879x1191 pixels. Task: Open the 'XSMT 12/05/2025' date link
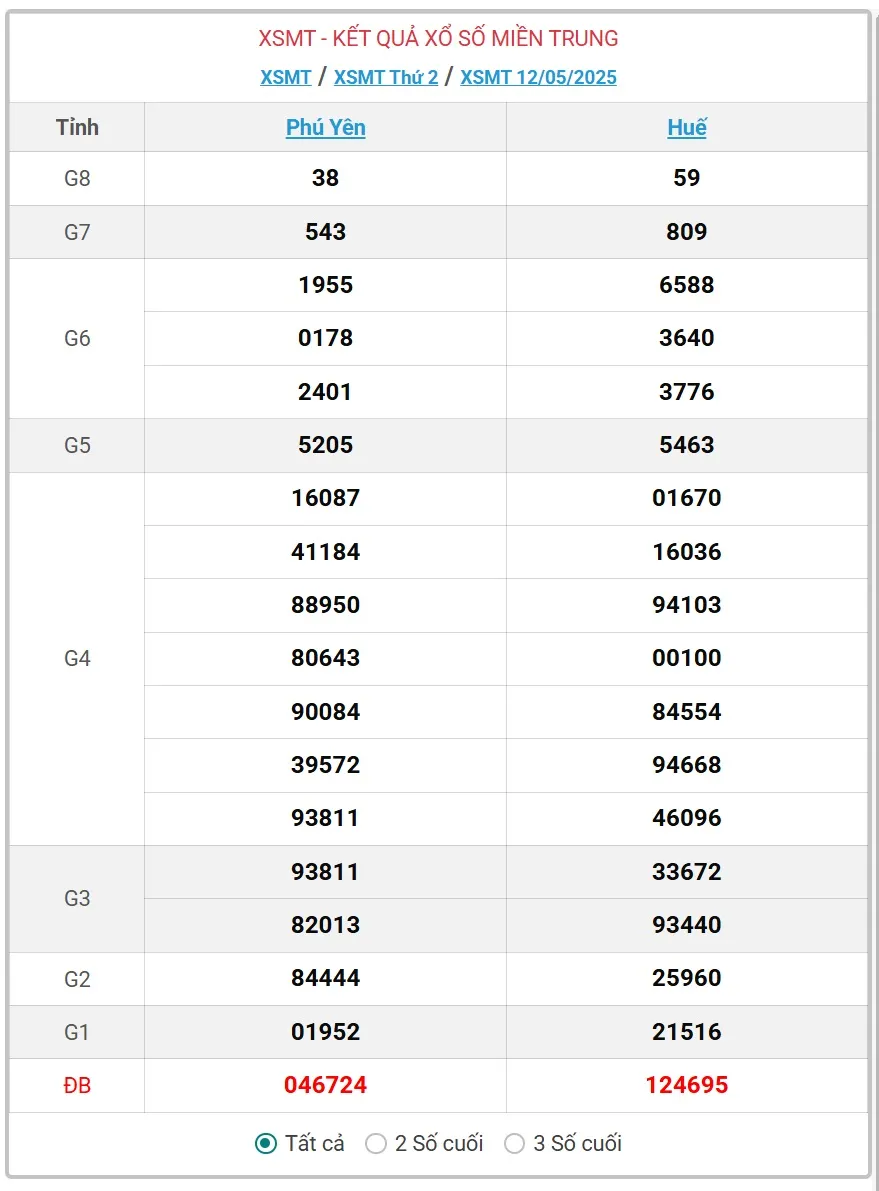click(x=538, y=77)
